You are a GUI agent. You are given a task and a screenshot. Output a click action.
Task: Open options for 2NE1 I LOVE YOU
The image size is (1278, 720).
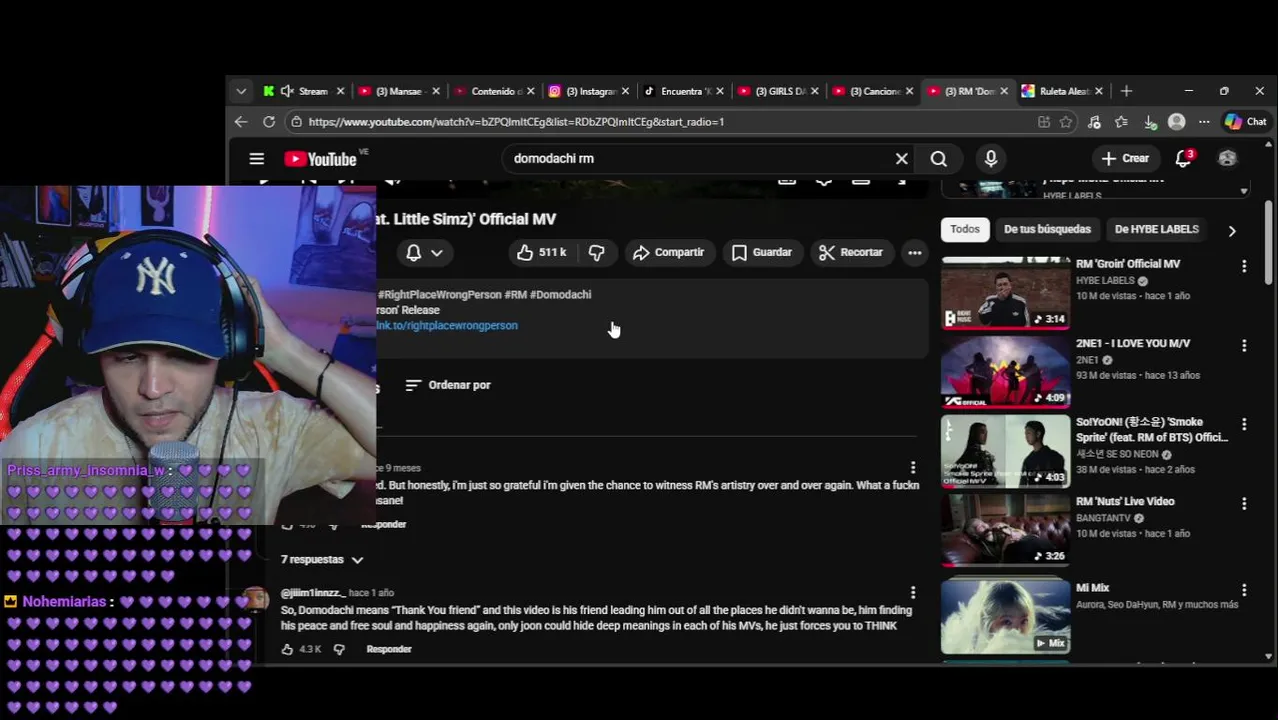coord(1244,345)
